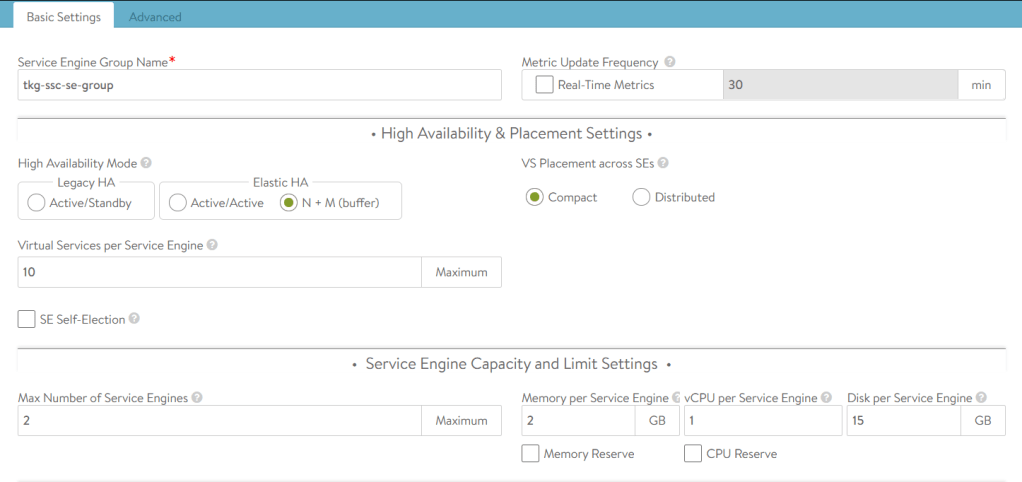Click help icon for vCPU per Service Engine
The image size is (1022, 482).
pos(827,397)
